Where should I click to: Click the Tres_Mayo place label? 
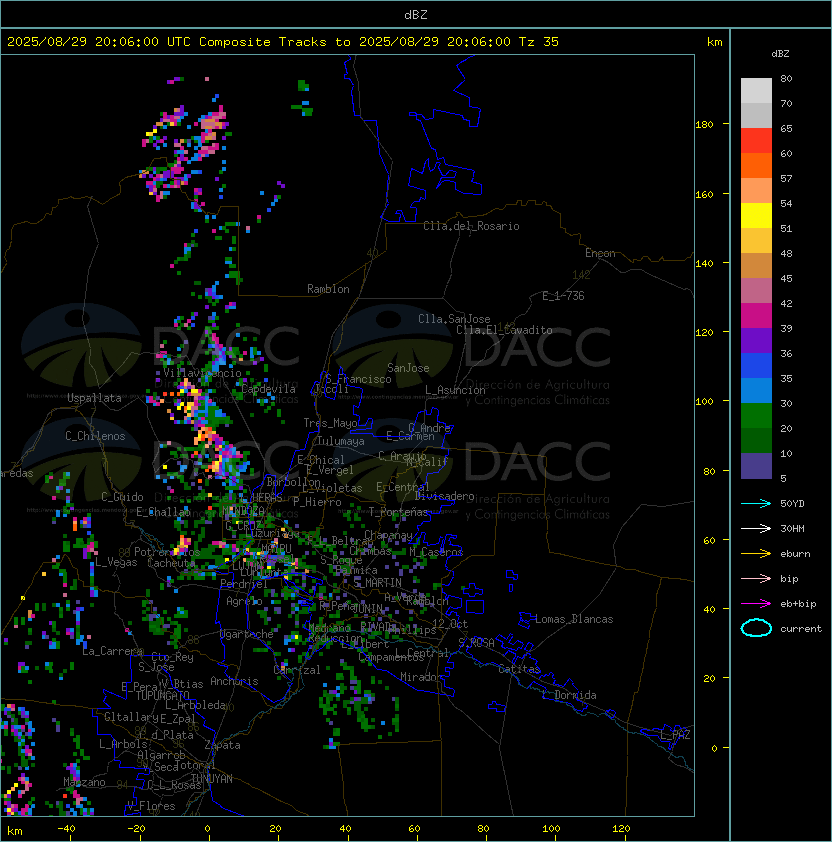pyautogui.click(x=330, y=423)
